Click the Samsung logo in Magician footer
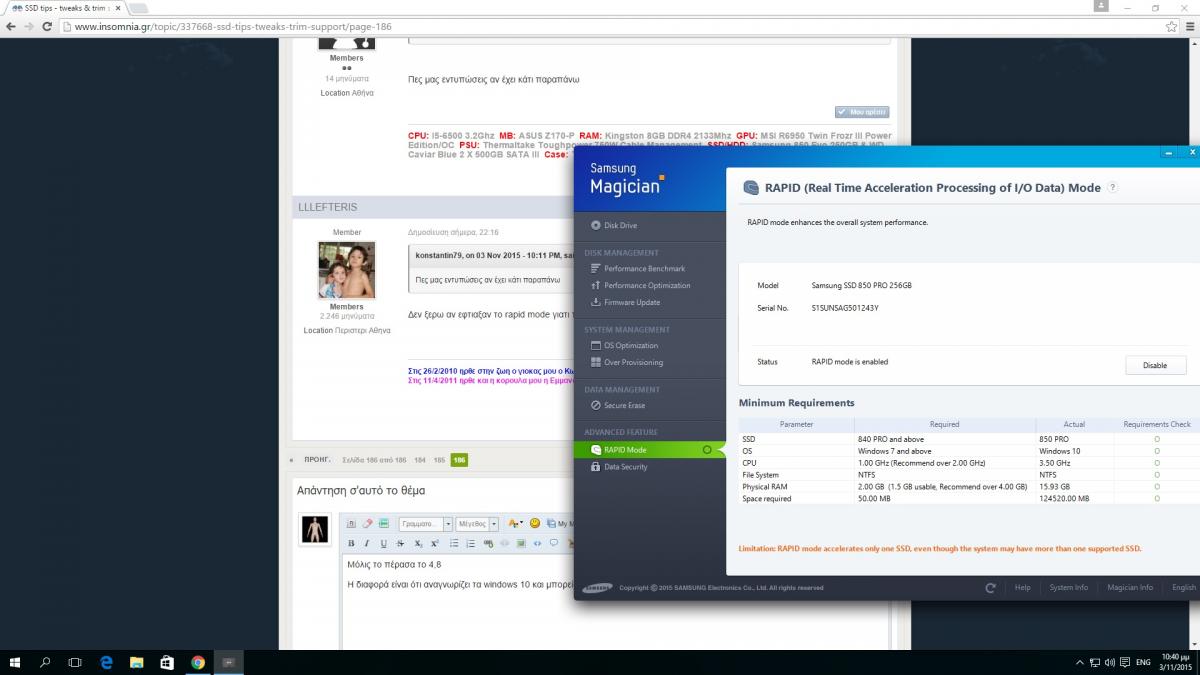This screenshot has height=675, width=1200. pyautogui.click(x=598, y=588)
